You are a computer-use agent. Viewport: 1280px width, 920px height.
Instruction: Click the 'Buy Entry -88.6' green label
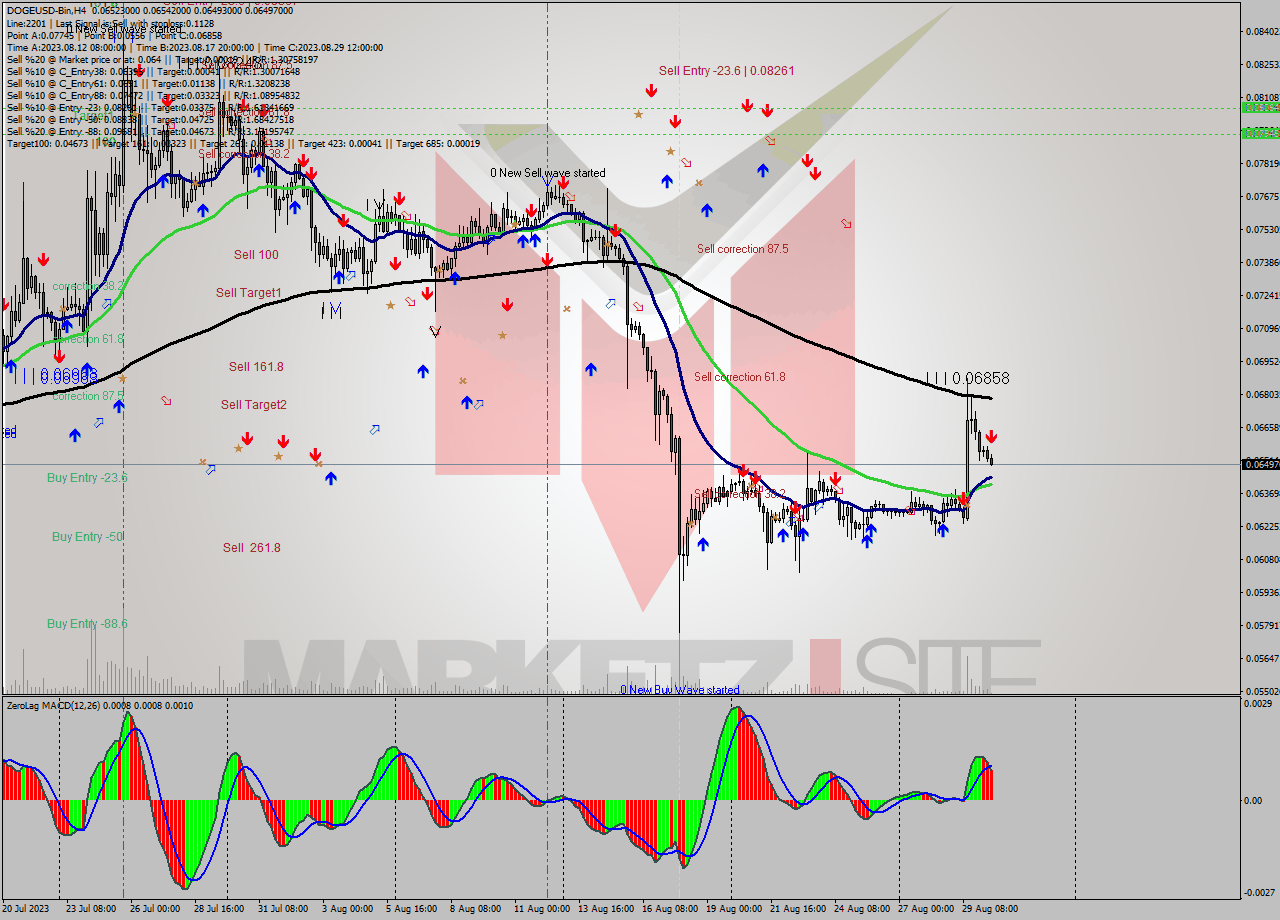pos(87,624)
